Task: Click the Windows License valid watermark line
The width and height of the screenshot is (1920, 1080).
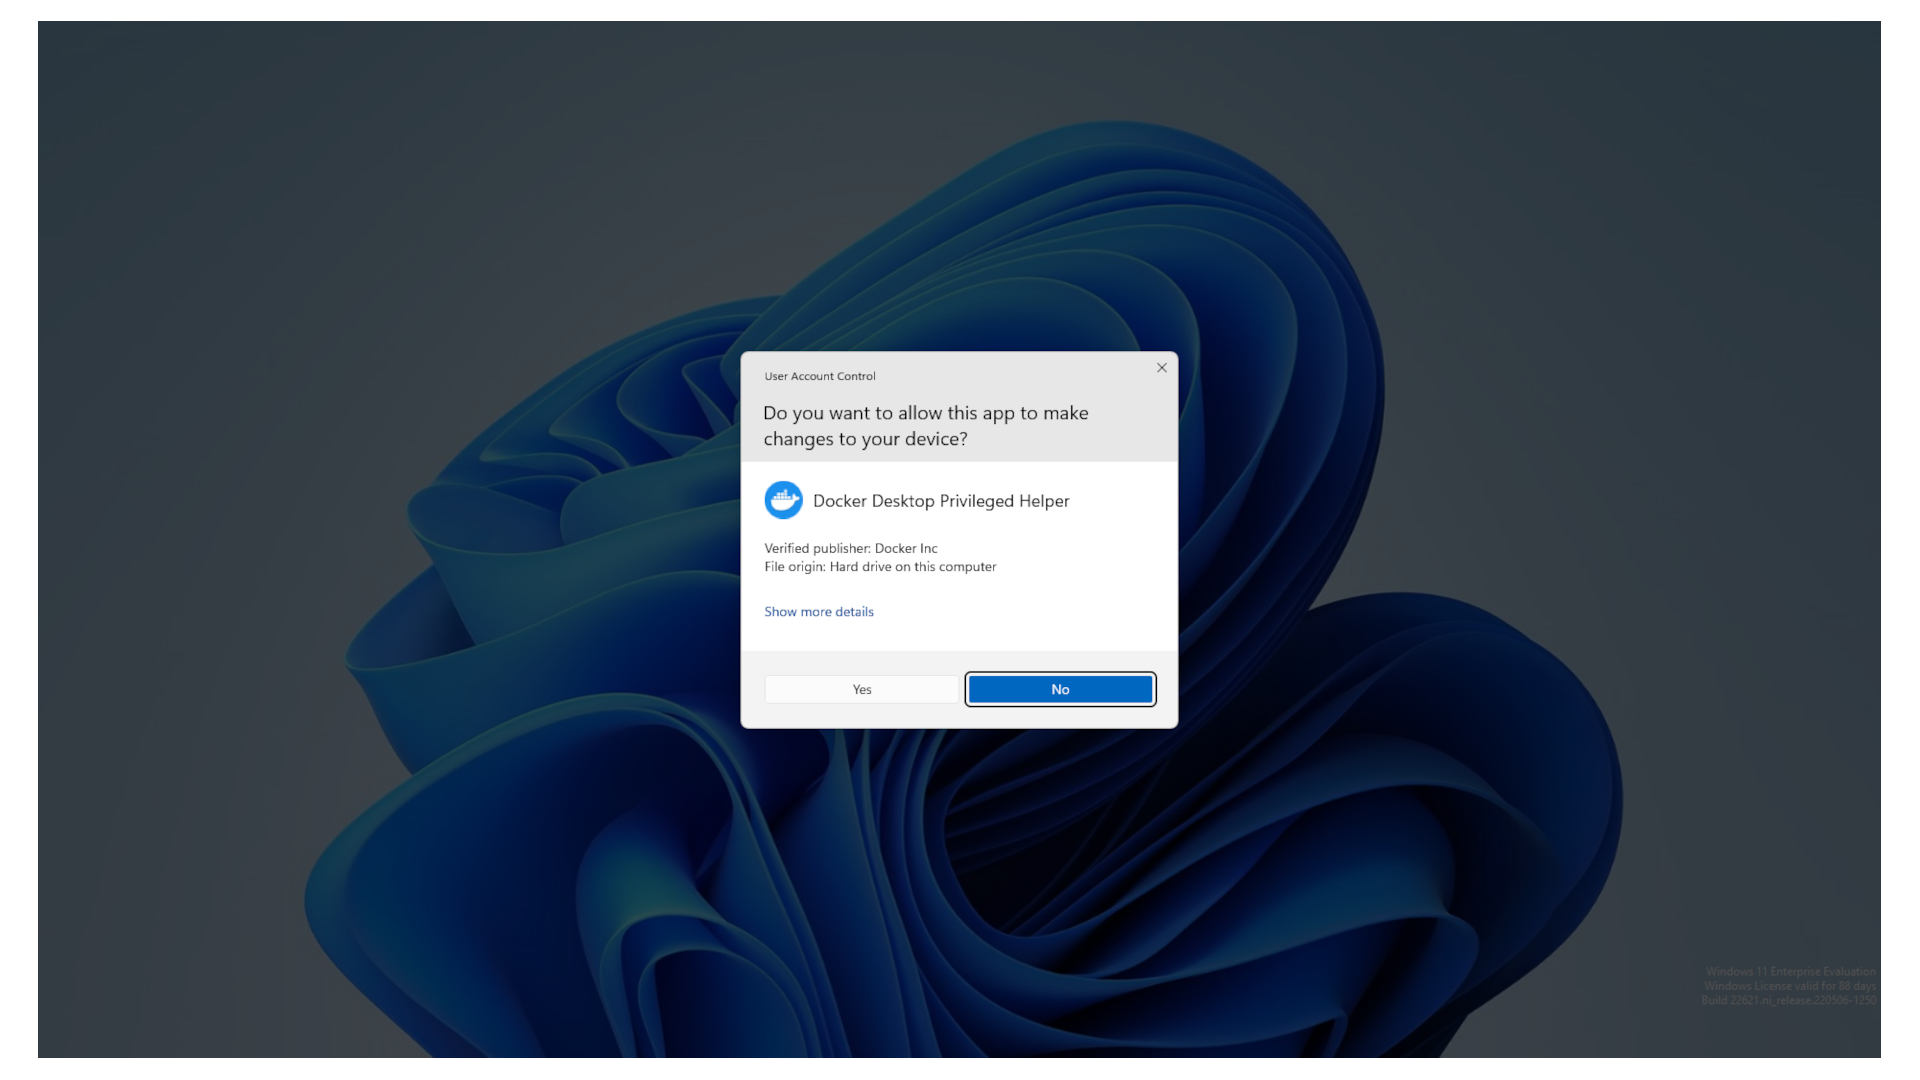Action: click(x=1790, y=986)
